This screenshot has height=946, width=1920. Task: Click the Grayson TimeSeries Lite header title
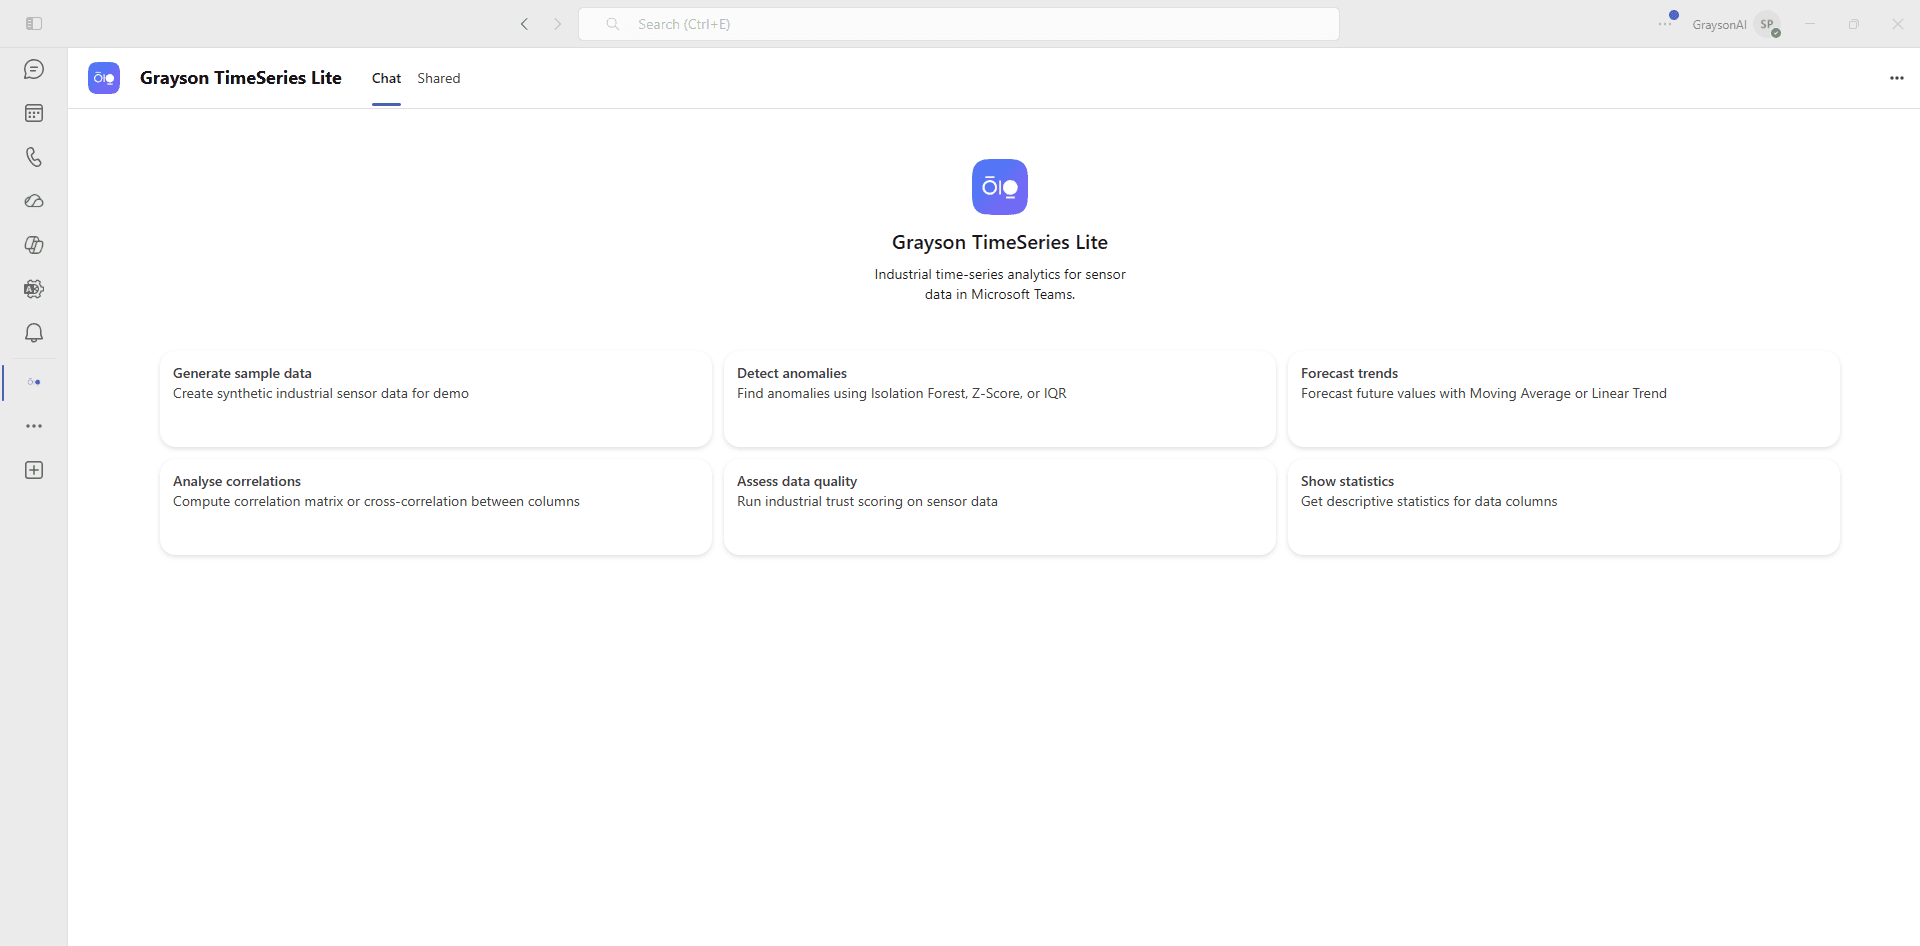pyautogui.click(x=241, y=78)
